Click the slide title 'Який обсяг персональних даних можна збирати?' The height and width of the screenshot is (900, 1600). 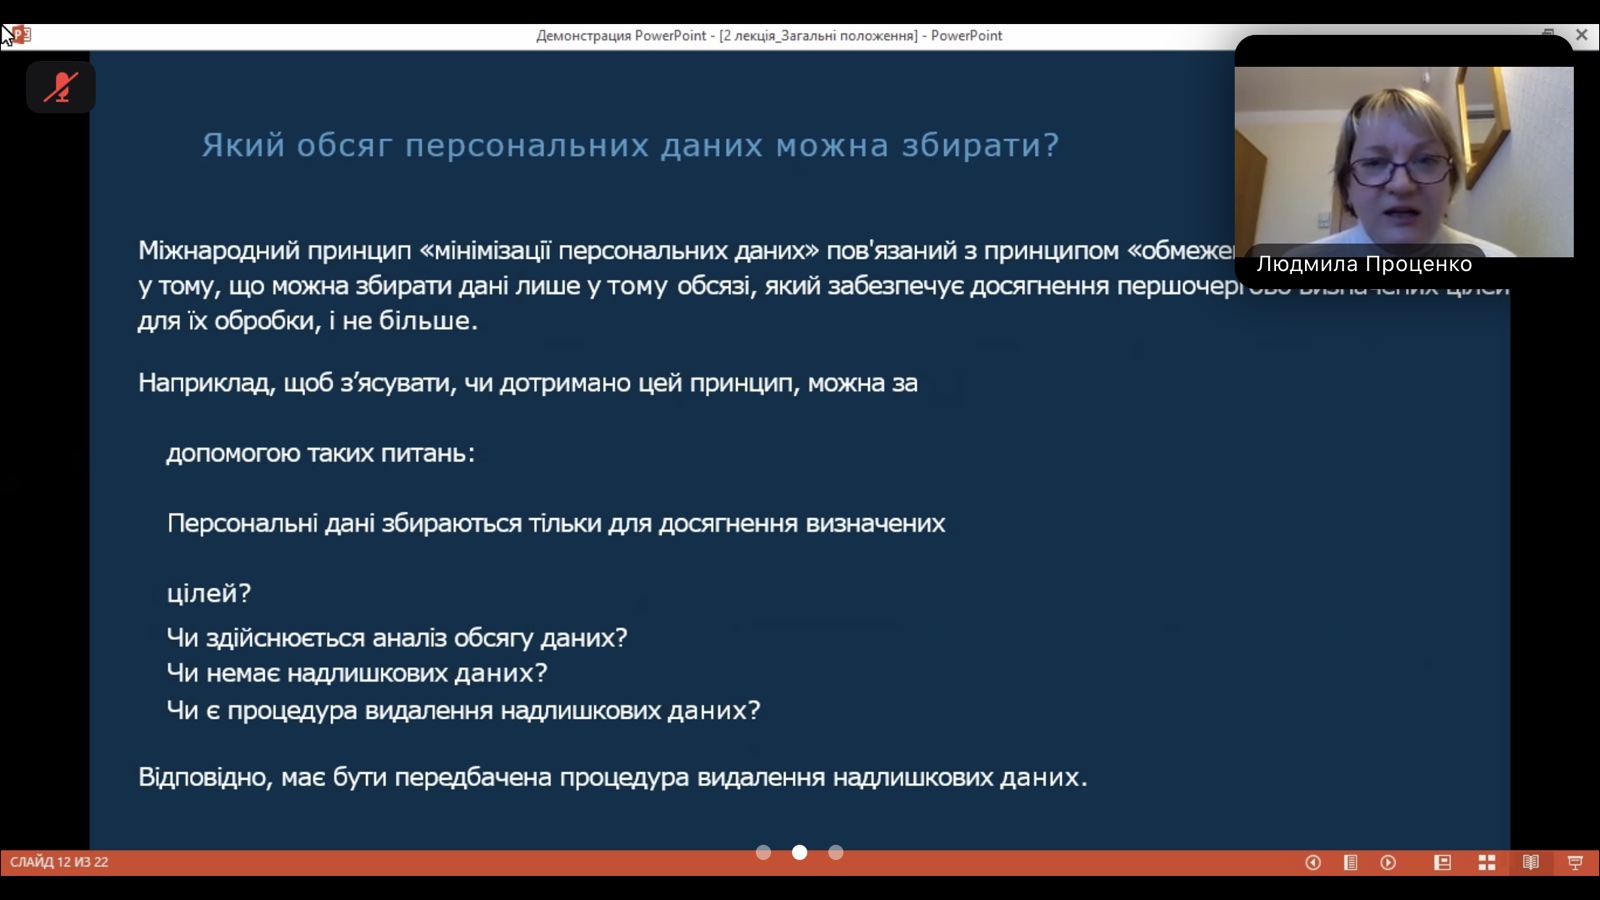pos(630,145)
